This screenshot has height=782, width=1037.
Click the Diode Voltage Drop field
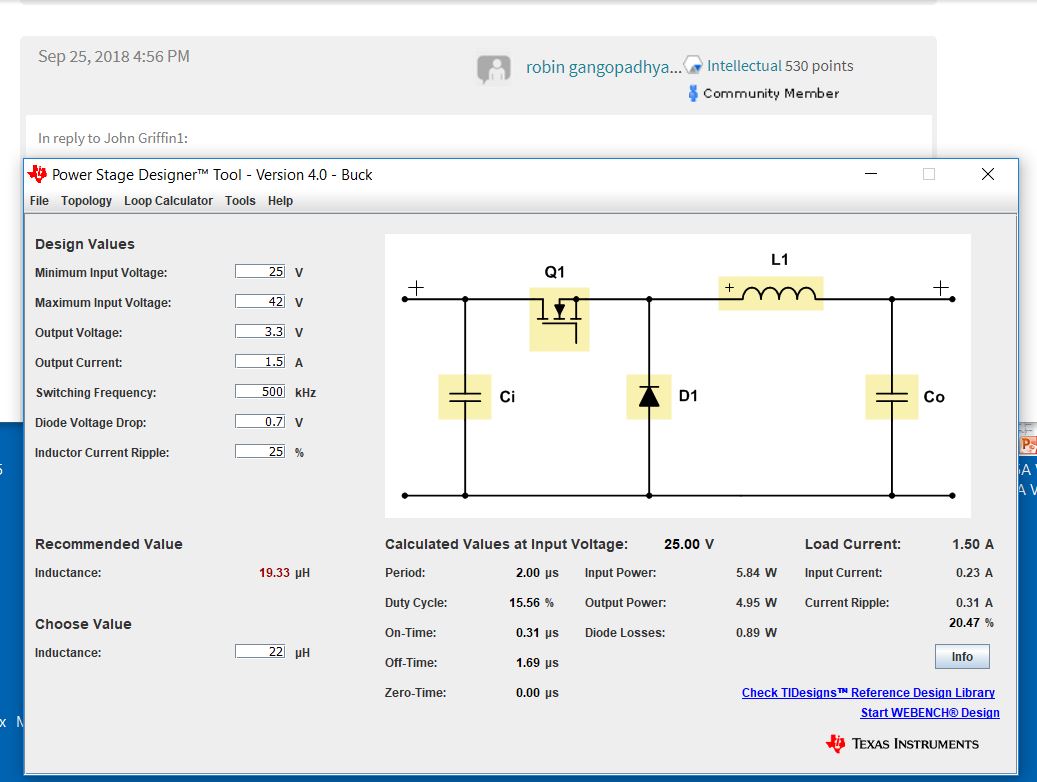[x=260, y=421]
